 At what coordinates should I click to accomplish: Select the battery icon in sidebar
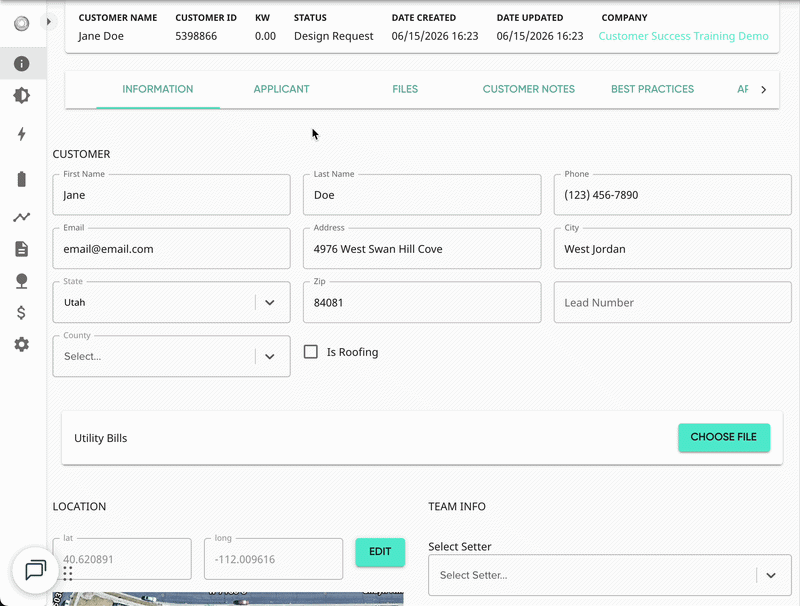click(21, 179)
